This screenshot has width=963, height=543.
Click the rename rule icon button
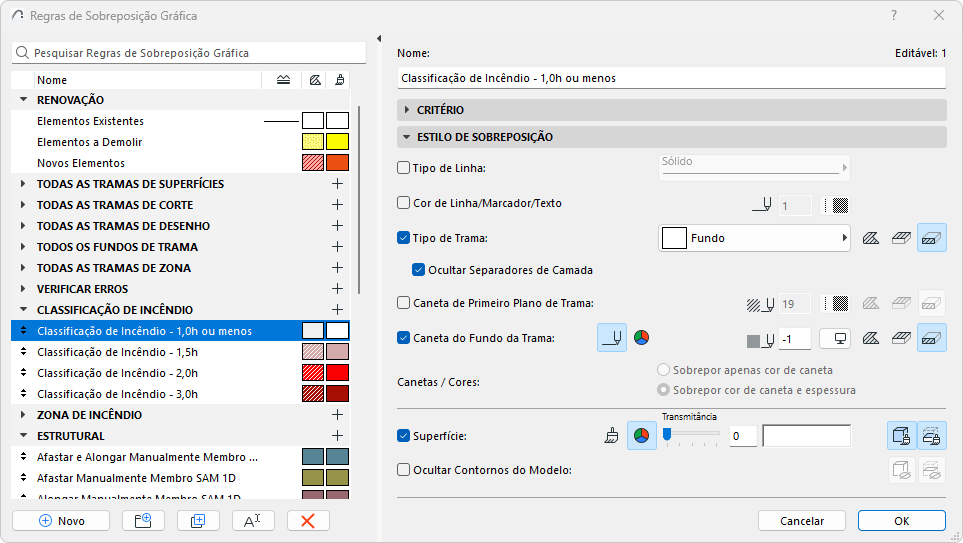pos(252,521)
